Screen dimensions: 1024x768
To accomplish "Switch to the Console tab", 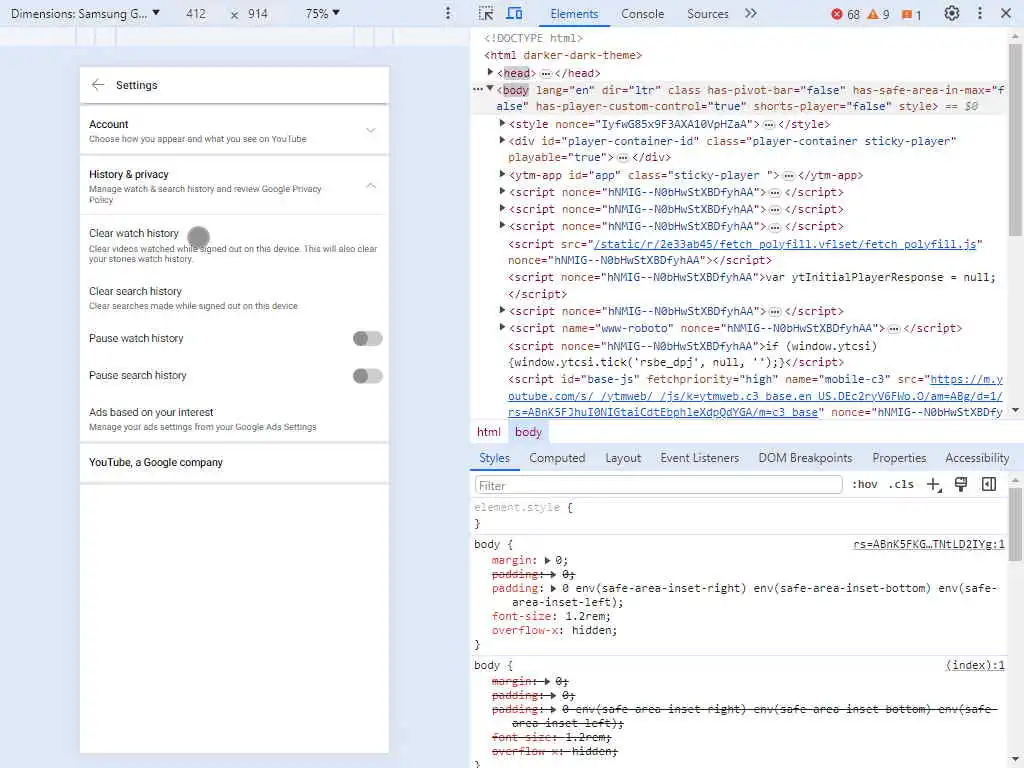I will coord(643,14).
